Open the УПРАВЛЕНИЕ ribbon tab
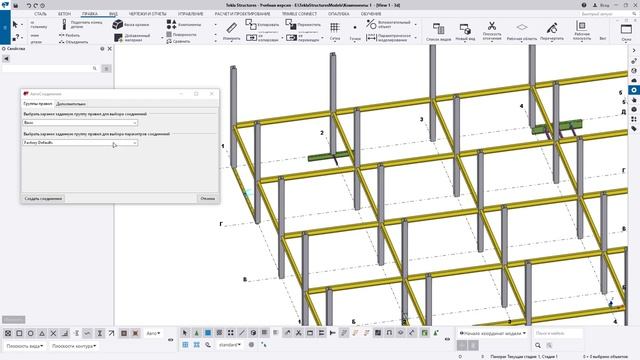 pyautogui.click(x=191, y=14)
